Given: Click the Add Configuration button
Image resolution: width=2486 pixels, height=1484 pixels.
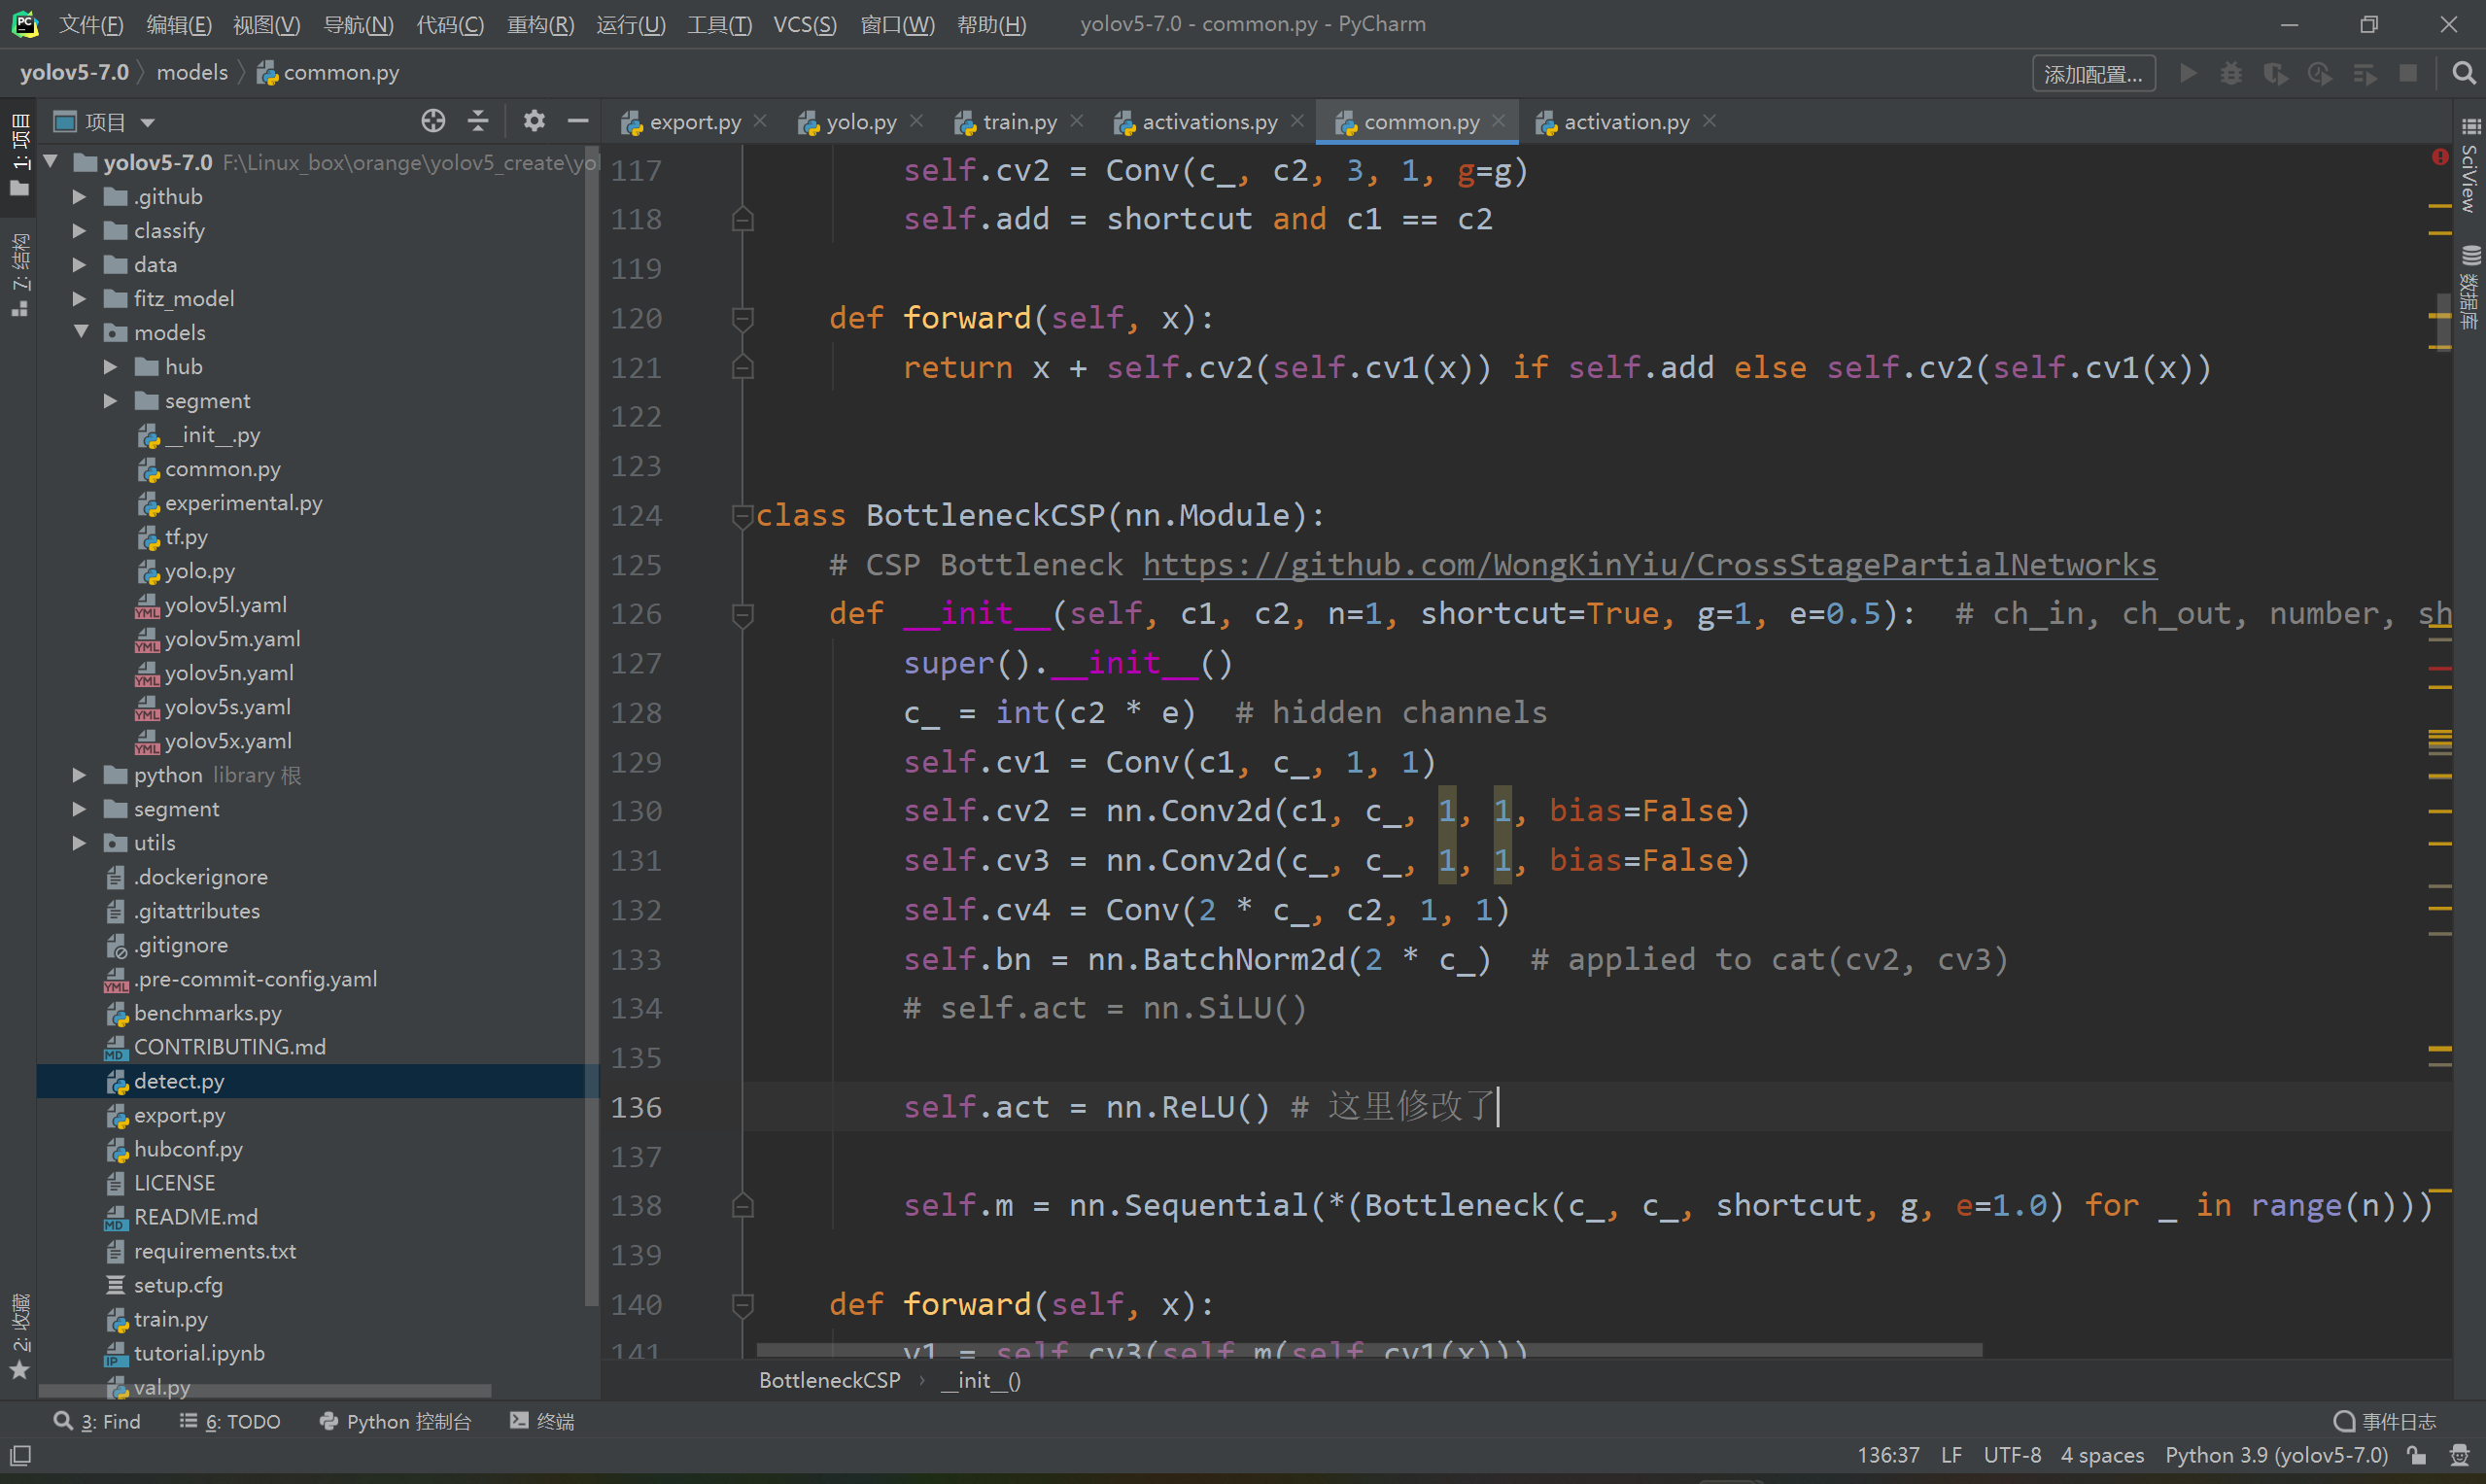Looking at the screenshot, I should pos(2092,74).
